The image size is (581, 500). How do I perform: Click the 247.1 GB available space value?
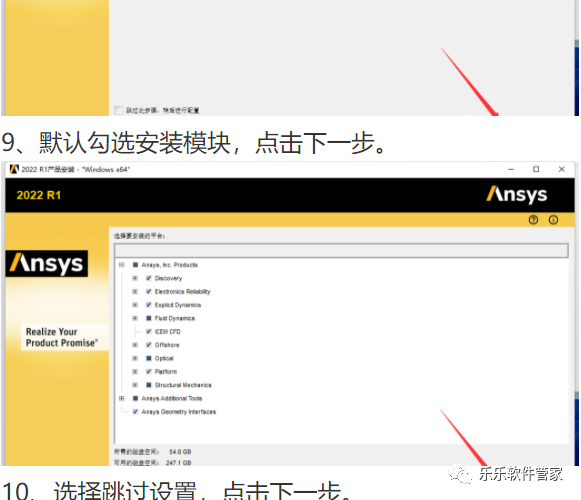(179, 463)
